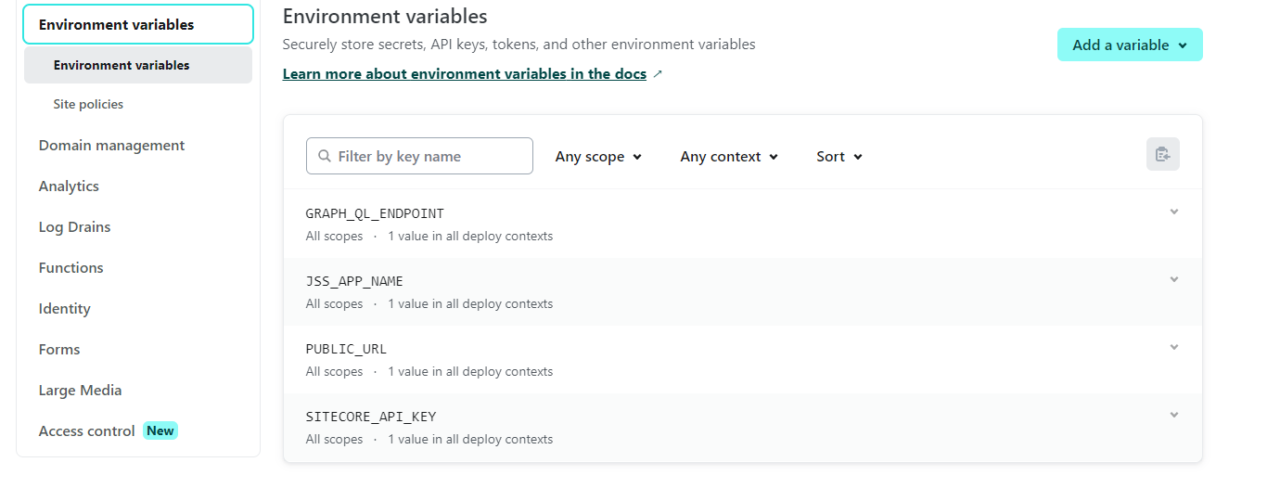
Task: Open the Any scope filter dropdown
Action: (598, 157)
